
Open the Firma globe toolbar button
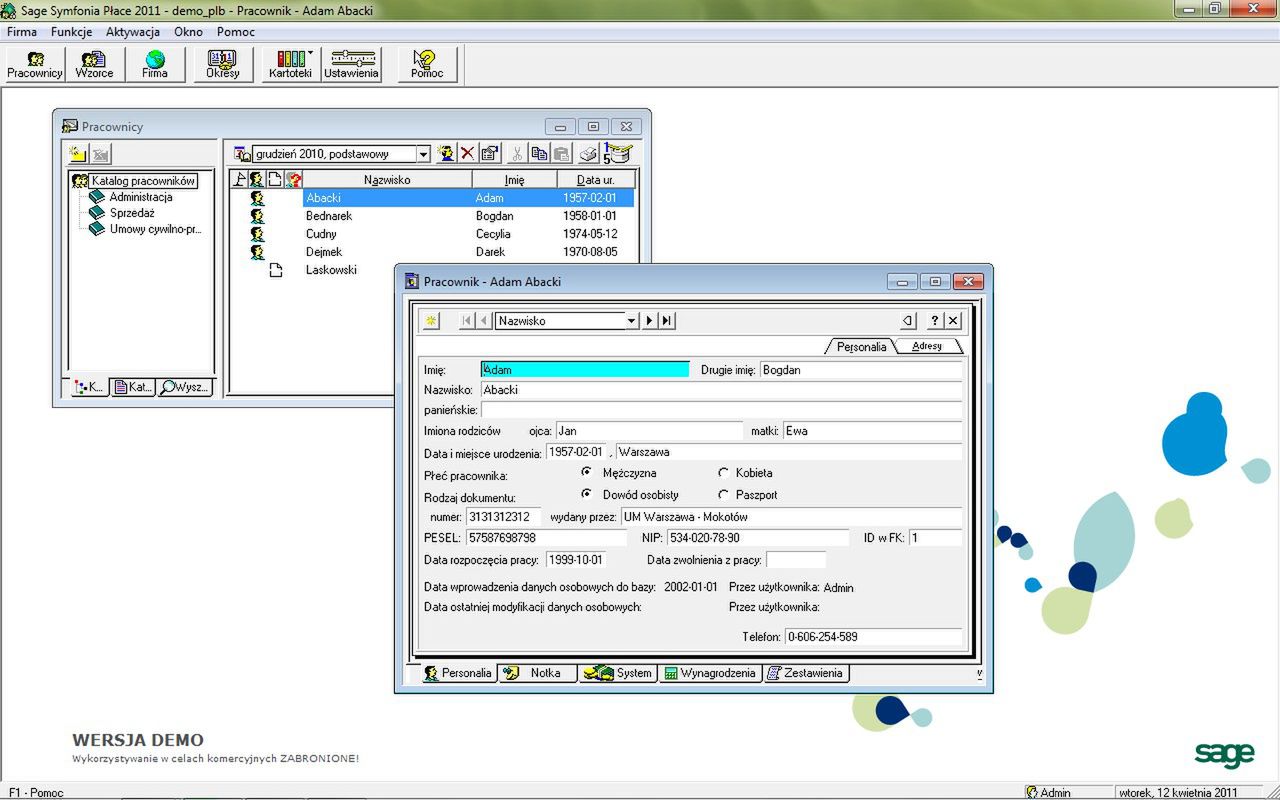pos(155,65)
